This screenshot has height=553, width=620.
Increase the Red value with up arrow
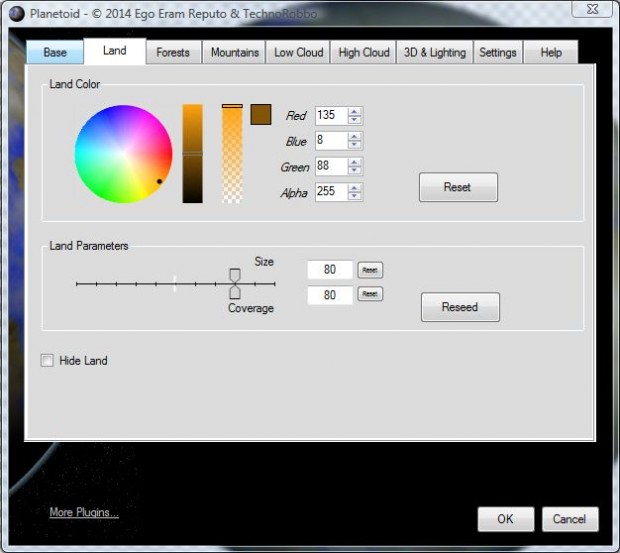tap(355, 111)
